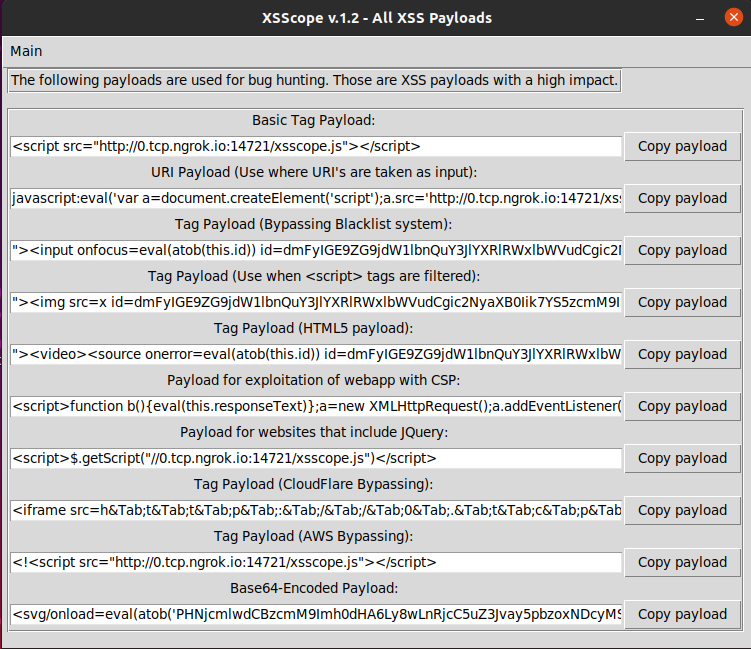Click the img src=x payload field
The width and height of the screenshot is (751, 649).
(x=316, y=302)
